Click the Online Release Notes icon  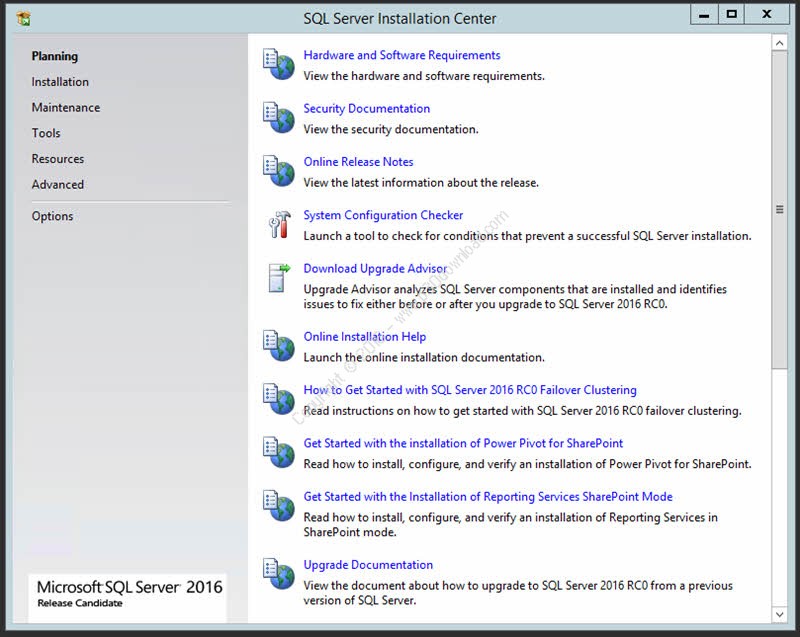(x=278, y=170)
